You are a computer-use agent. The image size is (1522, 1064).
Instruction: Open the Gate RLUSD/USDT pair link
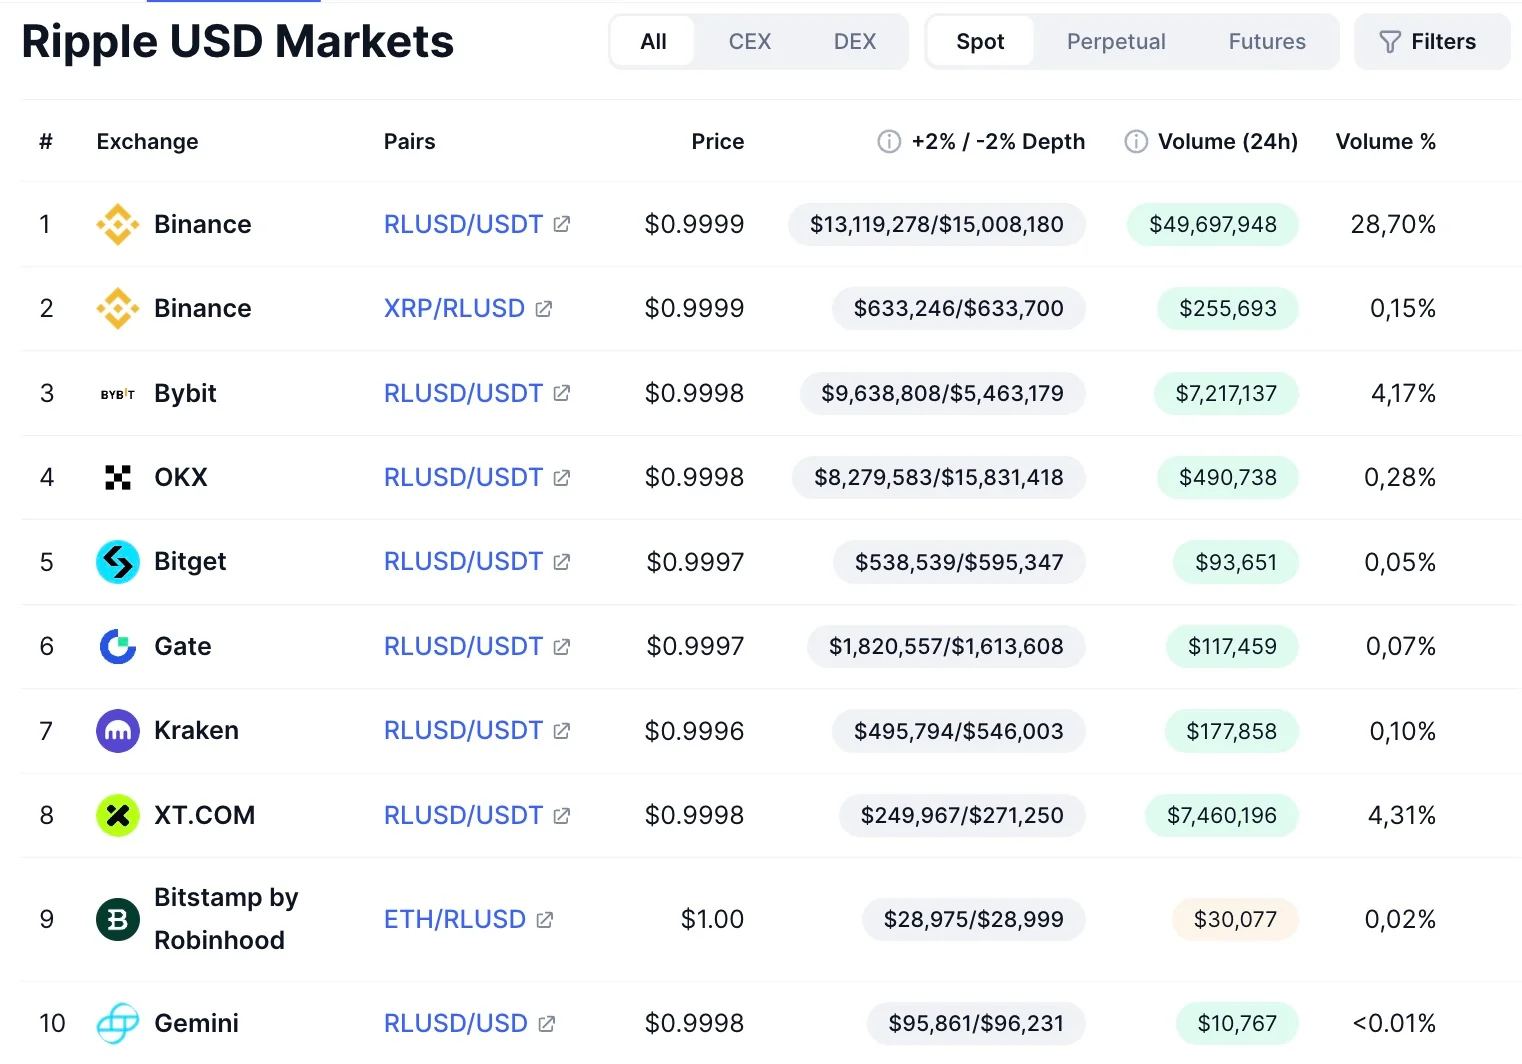pos(463,646)
